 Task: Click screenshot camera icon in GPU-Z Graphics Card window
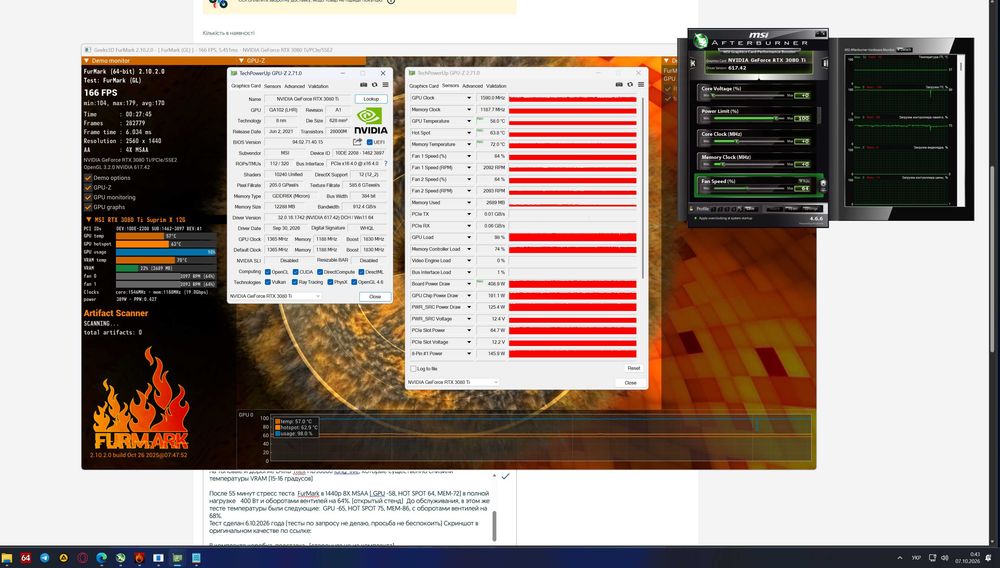point(364,85)
